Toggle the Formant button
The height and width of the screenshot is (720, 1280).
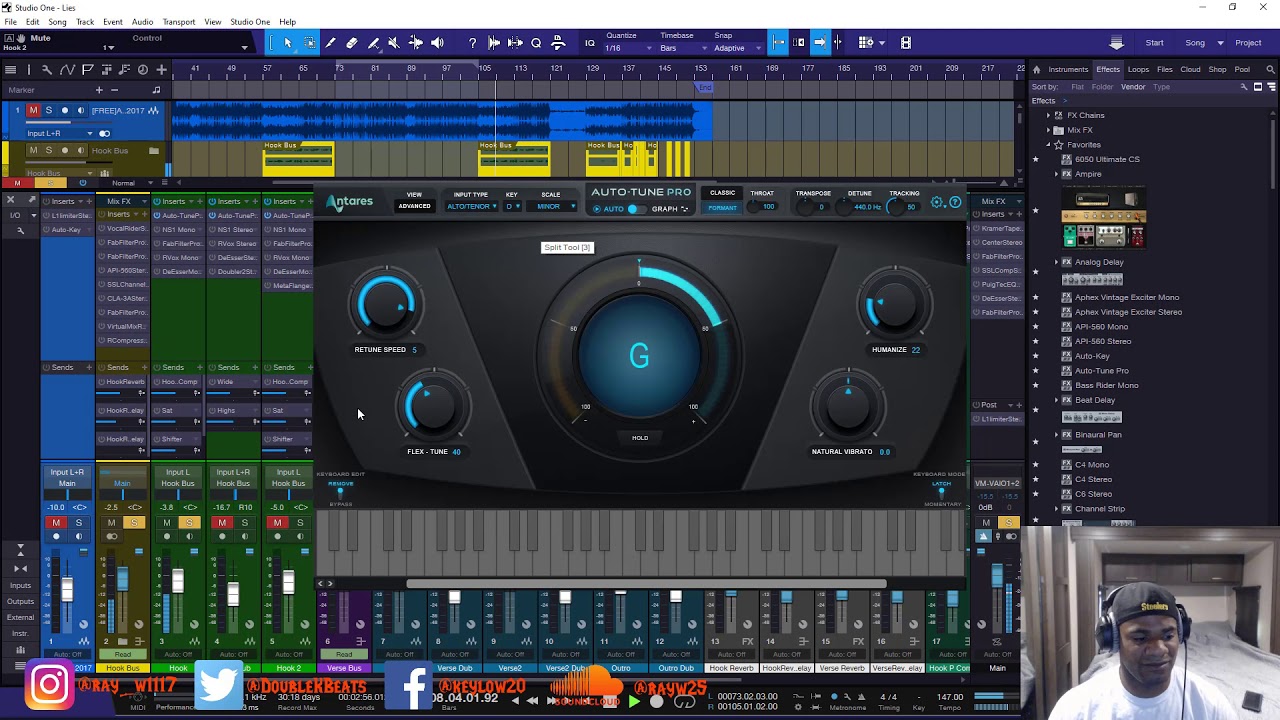(x=722, y=208)
